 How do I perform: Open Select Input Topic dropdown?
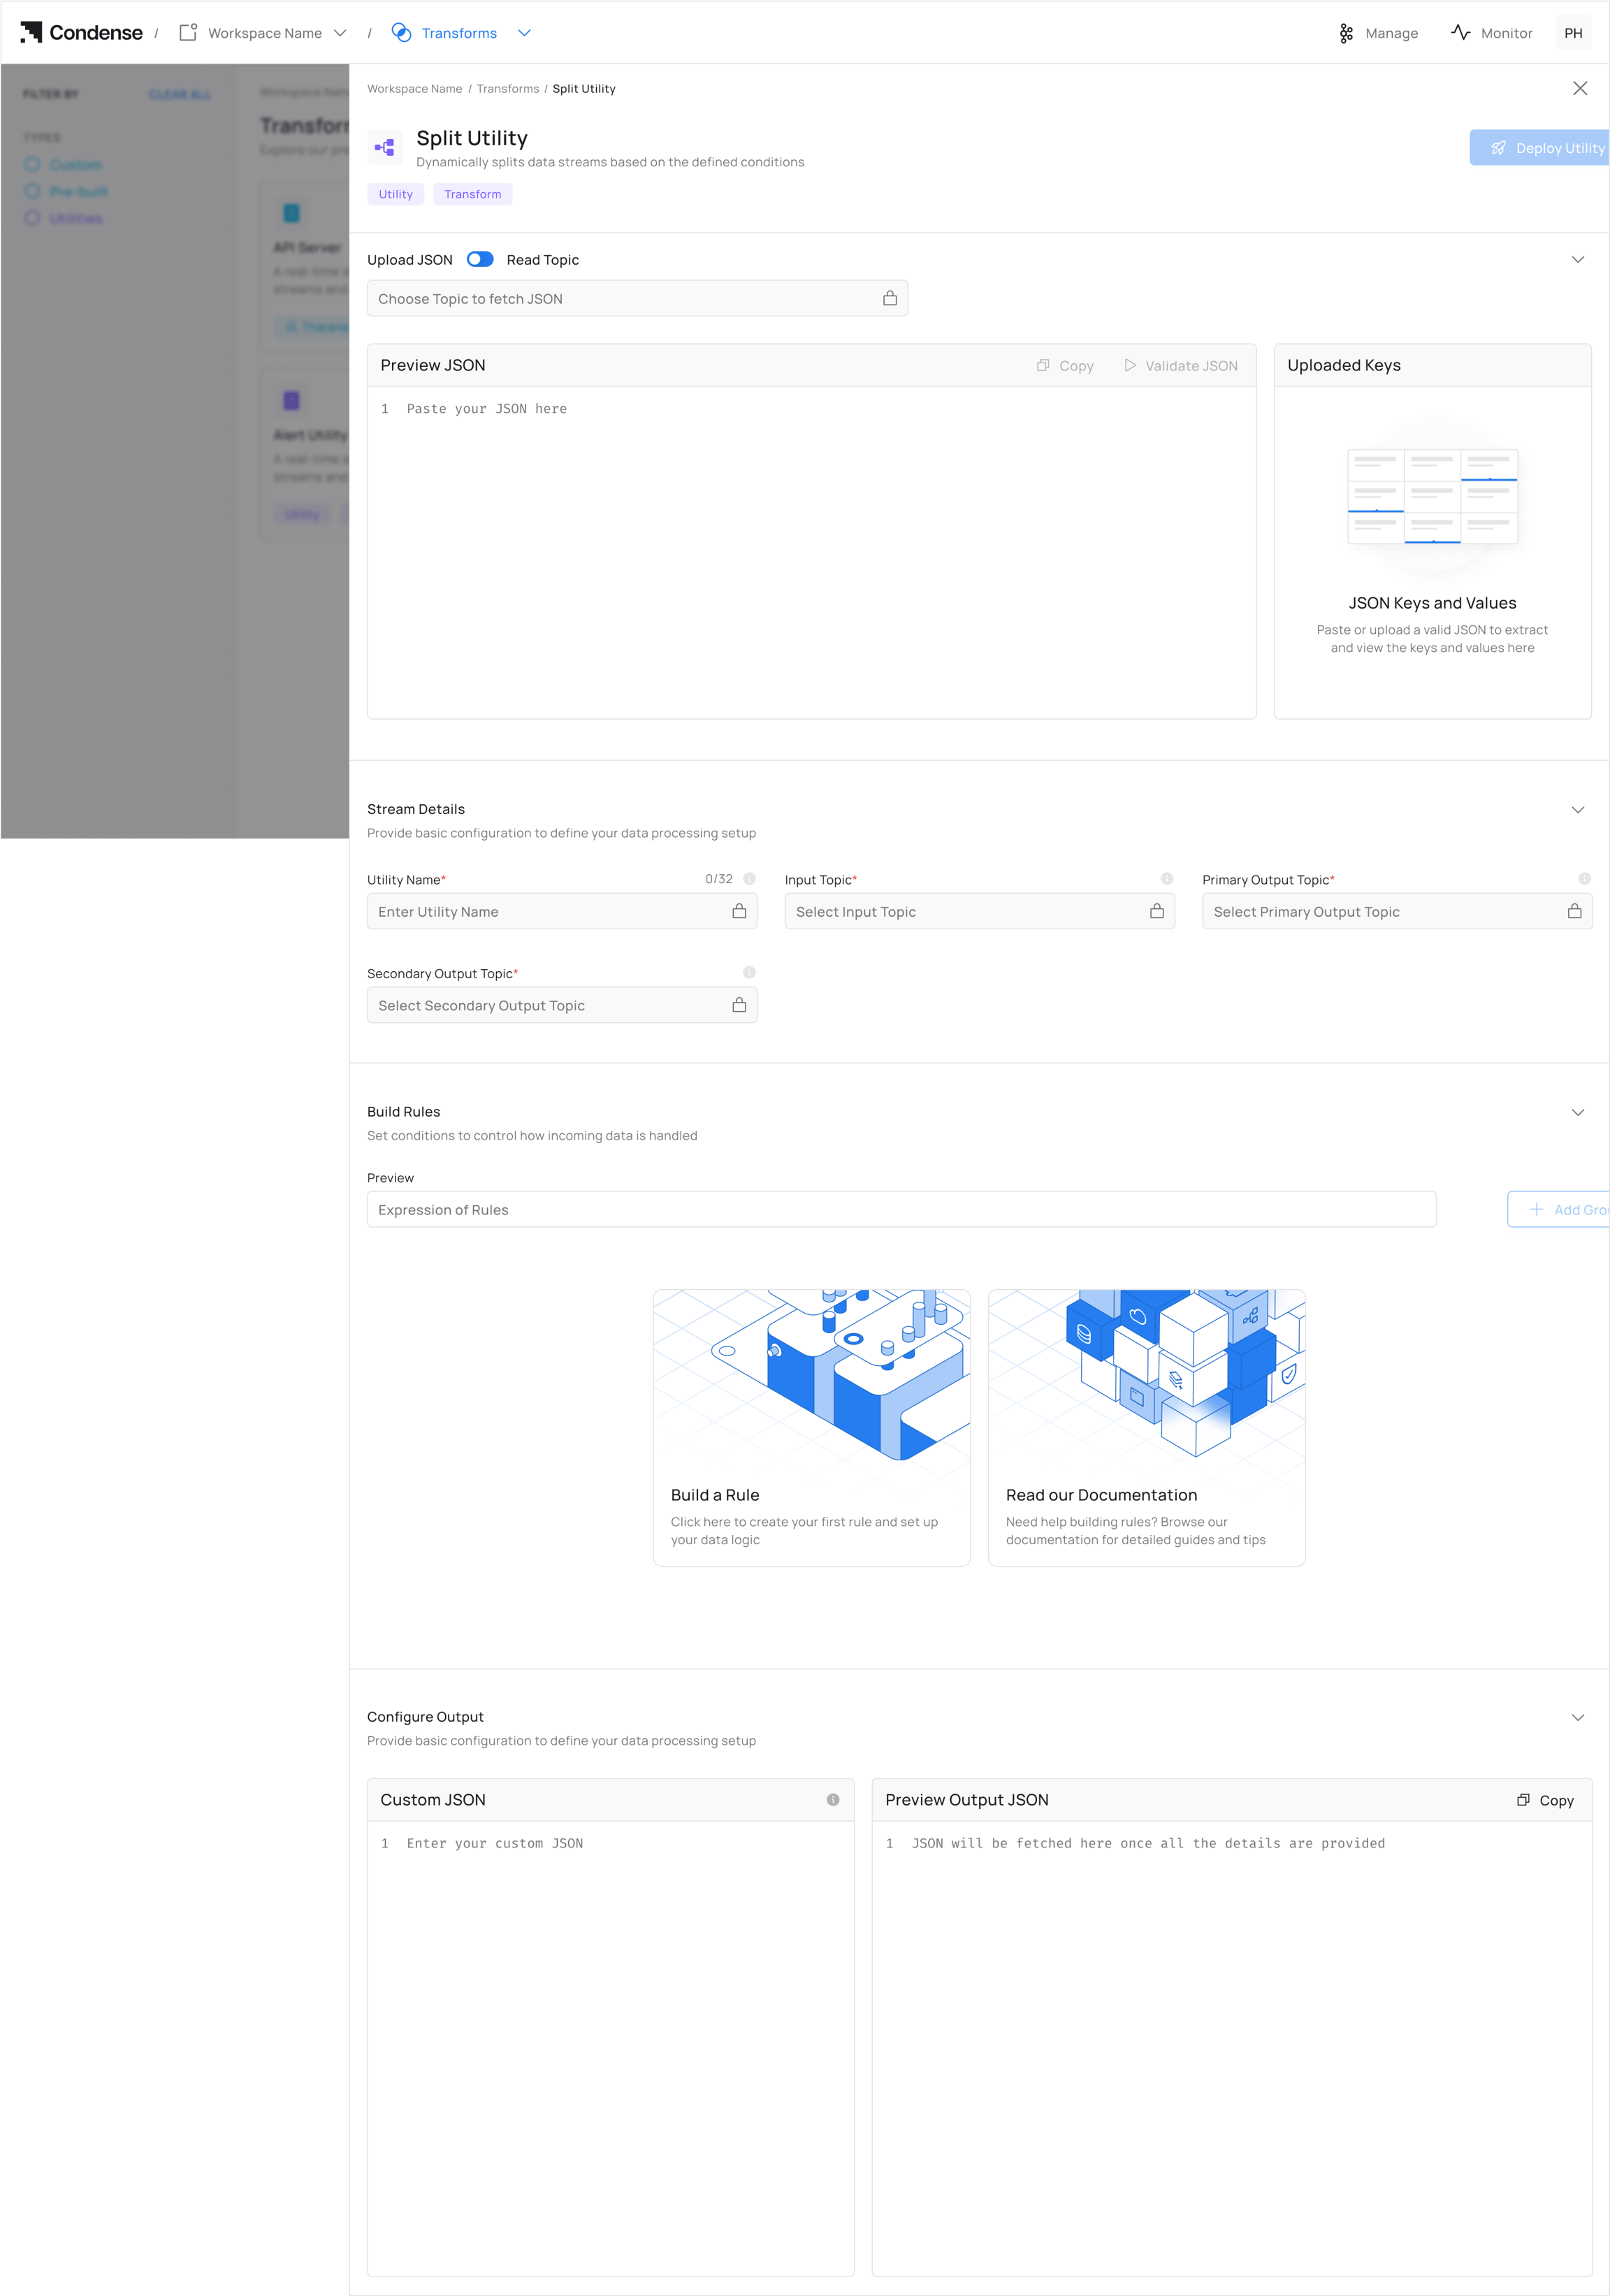click(x=979, y=911)
